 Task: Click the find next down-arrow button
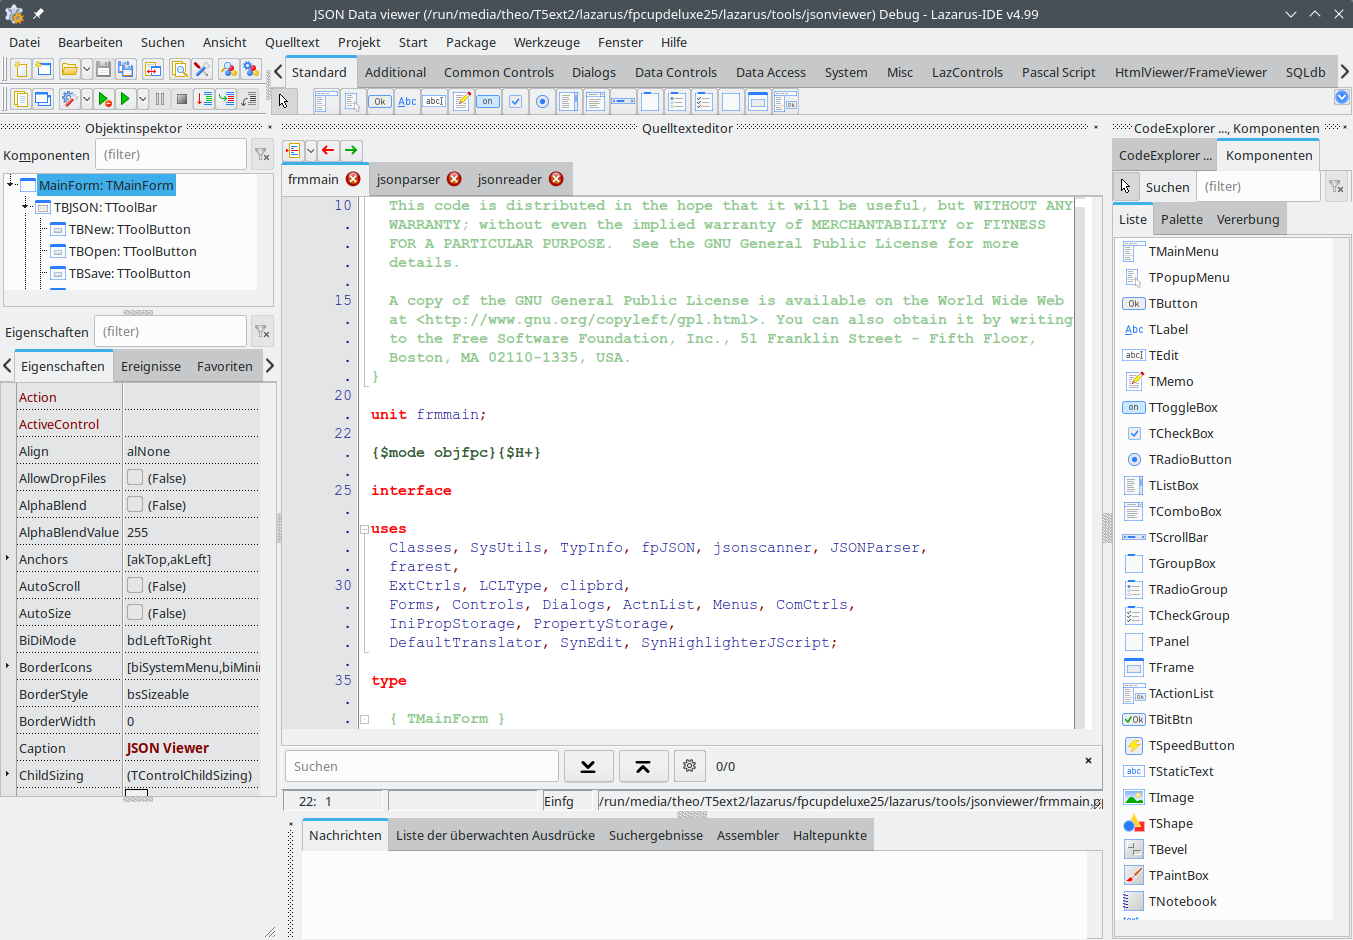click(x=588, y=766)
